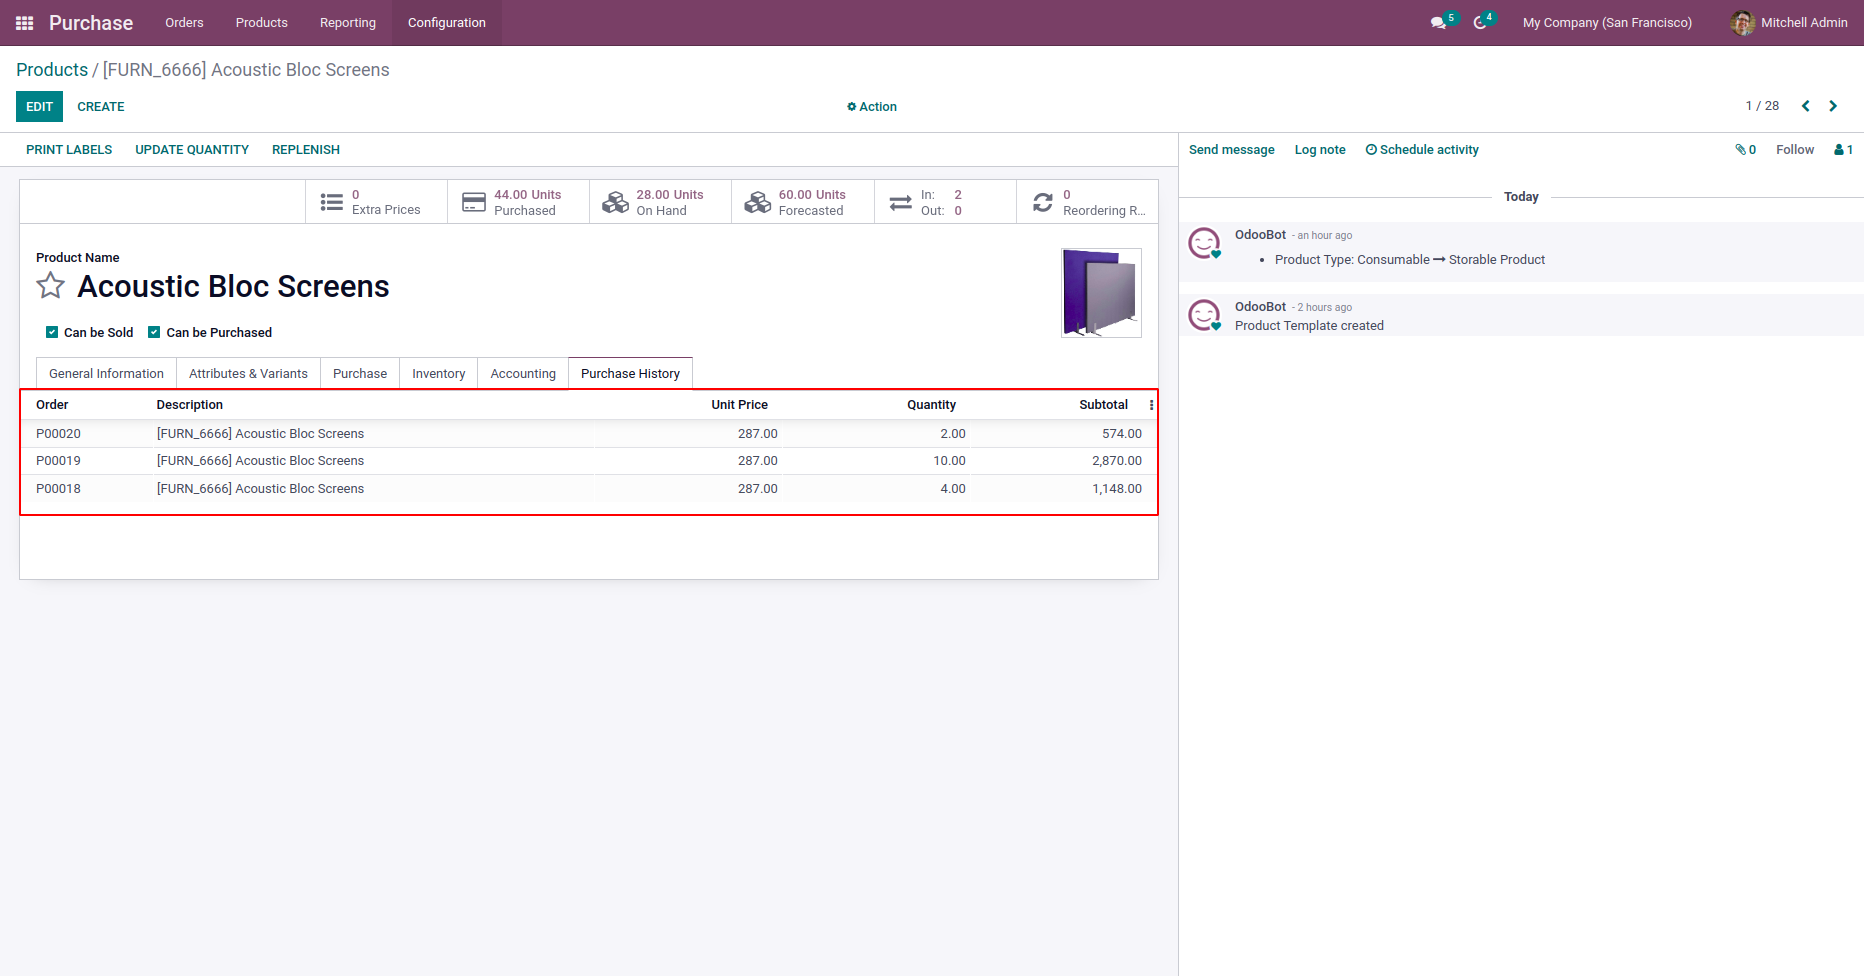Screen dimensions: 1864x976
Task: Click Schedule activity link
Action: pyautogui.click(x=1422, y=150)
